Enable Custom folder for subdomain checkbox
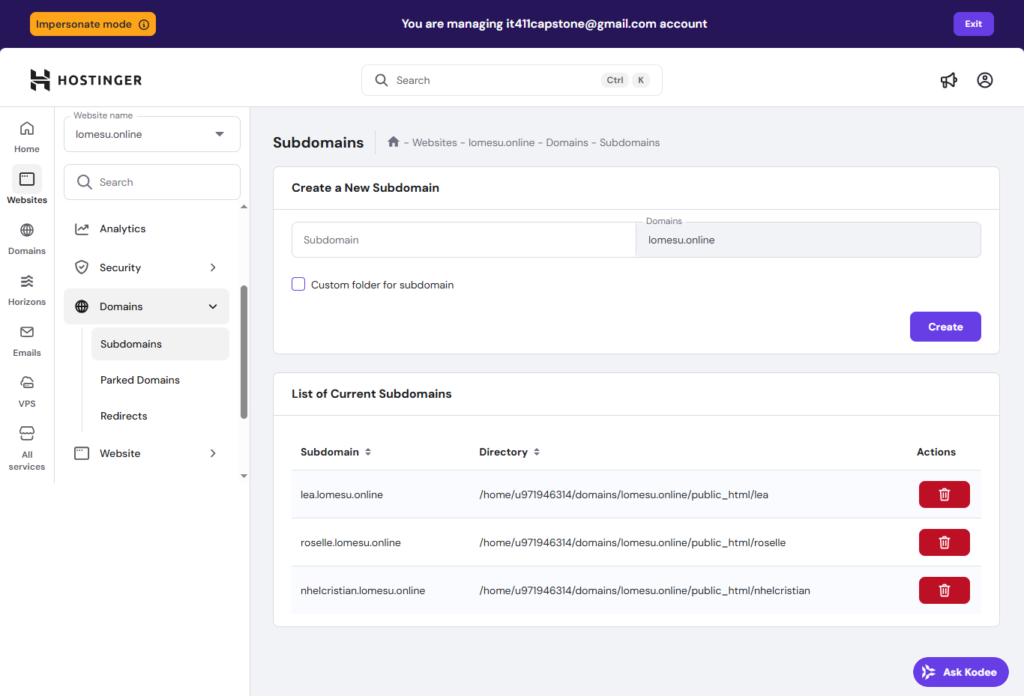The height and width of the screenshot is (696, 1024). (x=298, y=284)
